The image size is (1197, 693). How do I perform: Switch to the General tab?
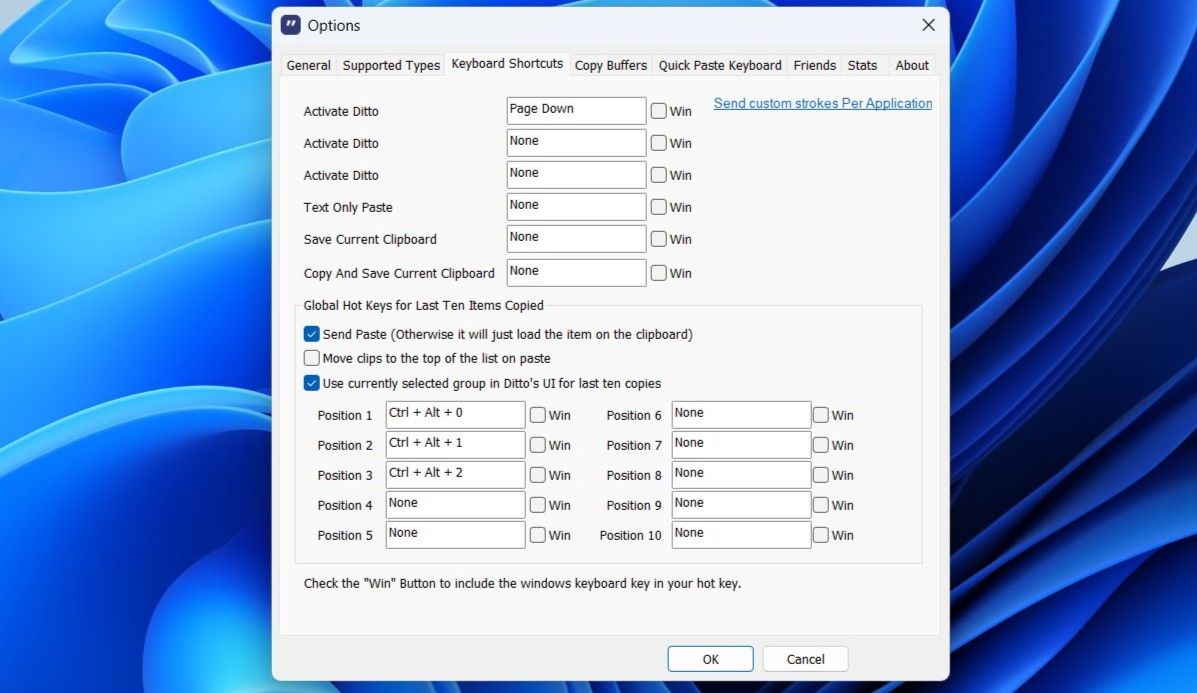coord(307,64)
